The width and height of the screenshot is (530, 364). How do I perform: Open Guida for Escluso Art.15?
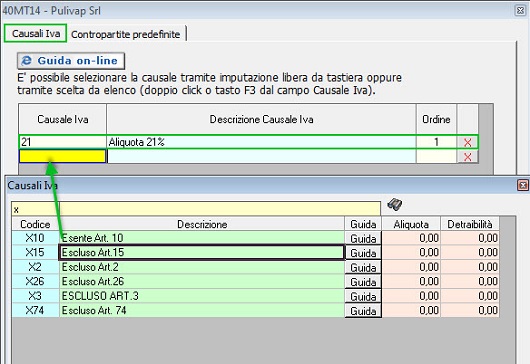tap(363, 253)
